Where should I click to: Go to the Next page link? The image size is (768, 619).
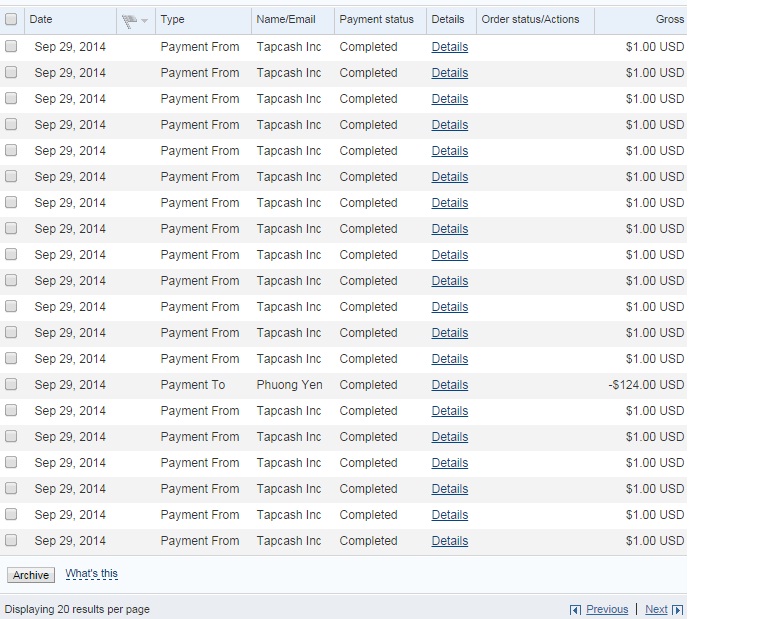pos(656,609)
